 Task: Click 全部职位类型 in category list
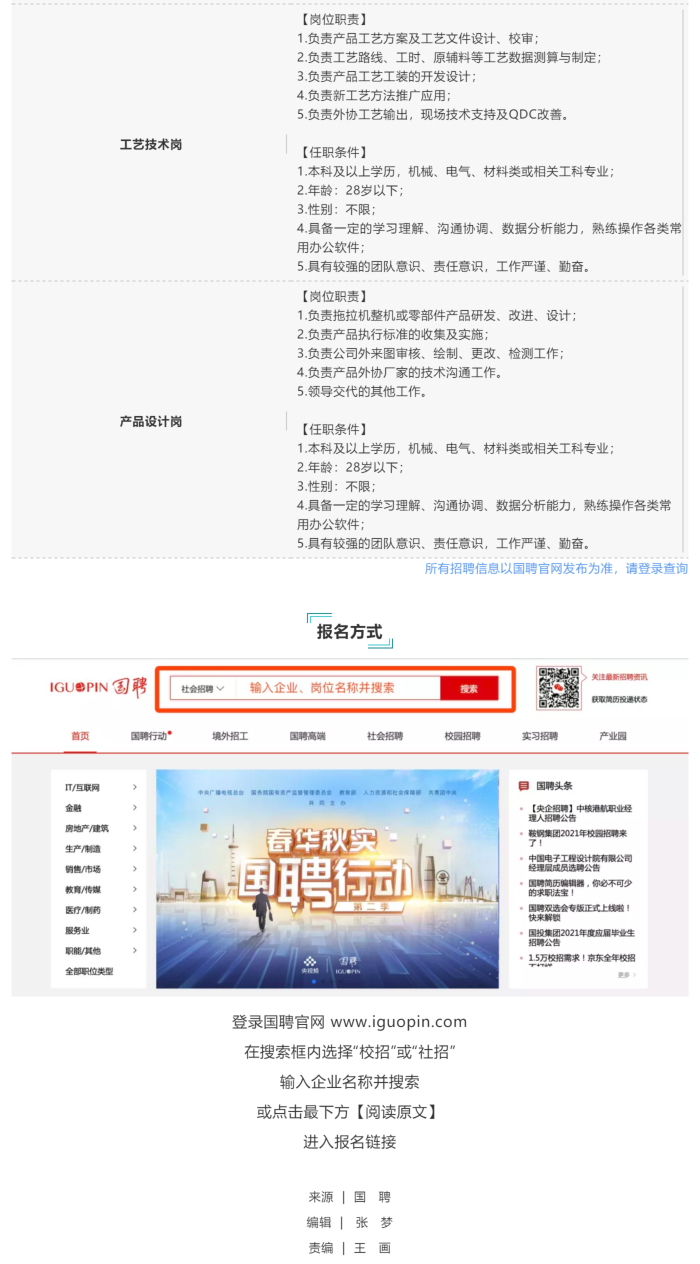[x=89, y=971]
